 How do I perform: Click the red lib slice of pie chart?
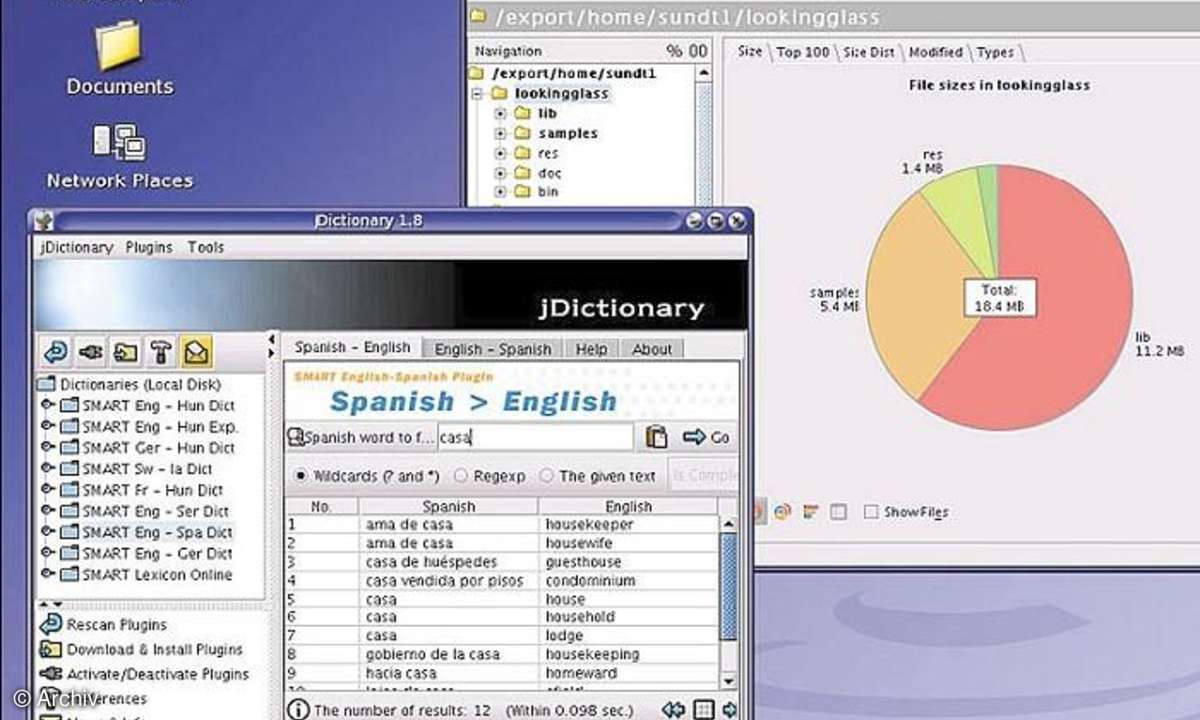pyautogui.click(x=1050, y=310)
